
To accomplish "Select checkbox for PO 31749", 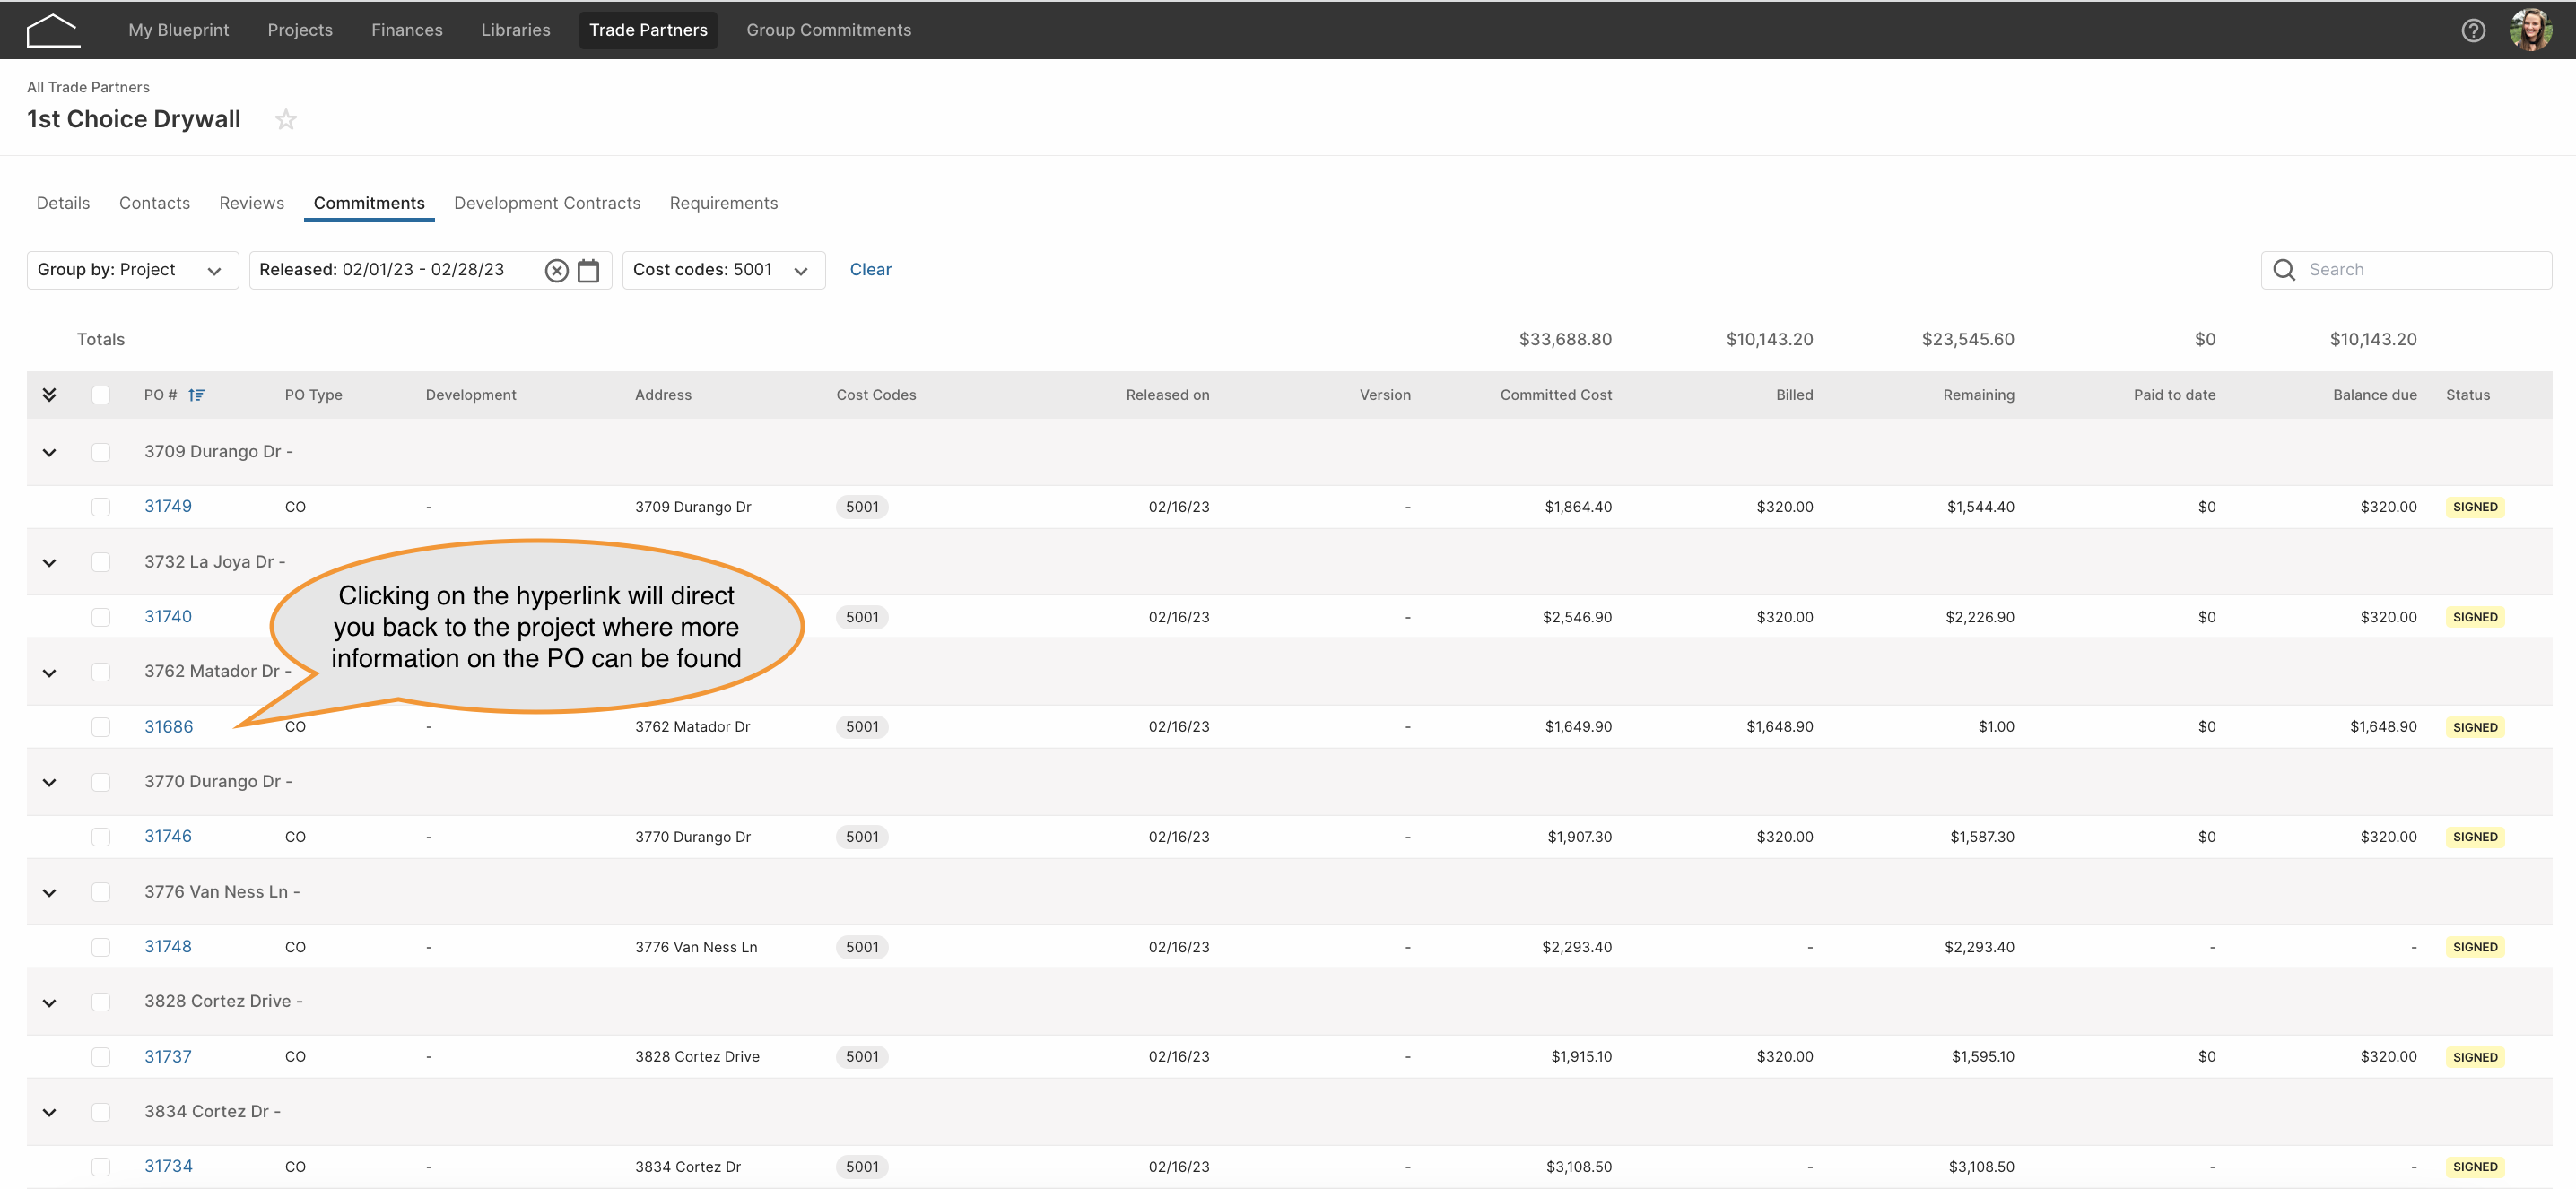I will pyautogui.click(x=101, y=507).
